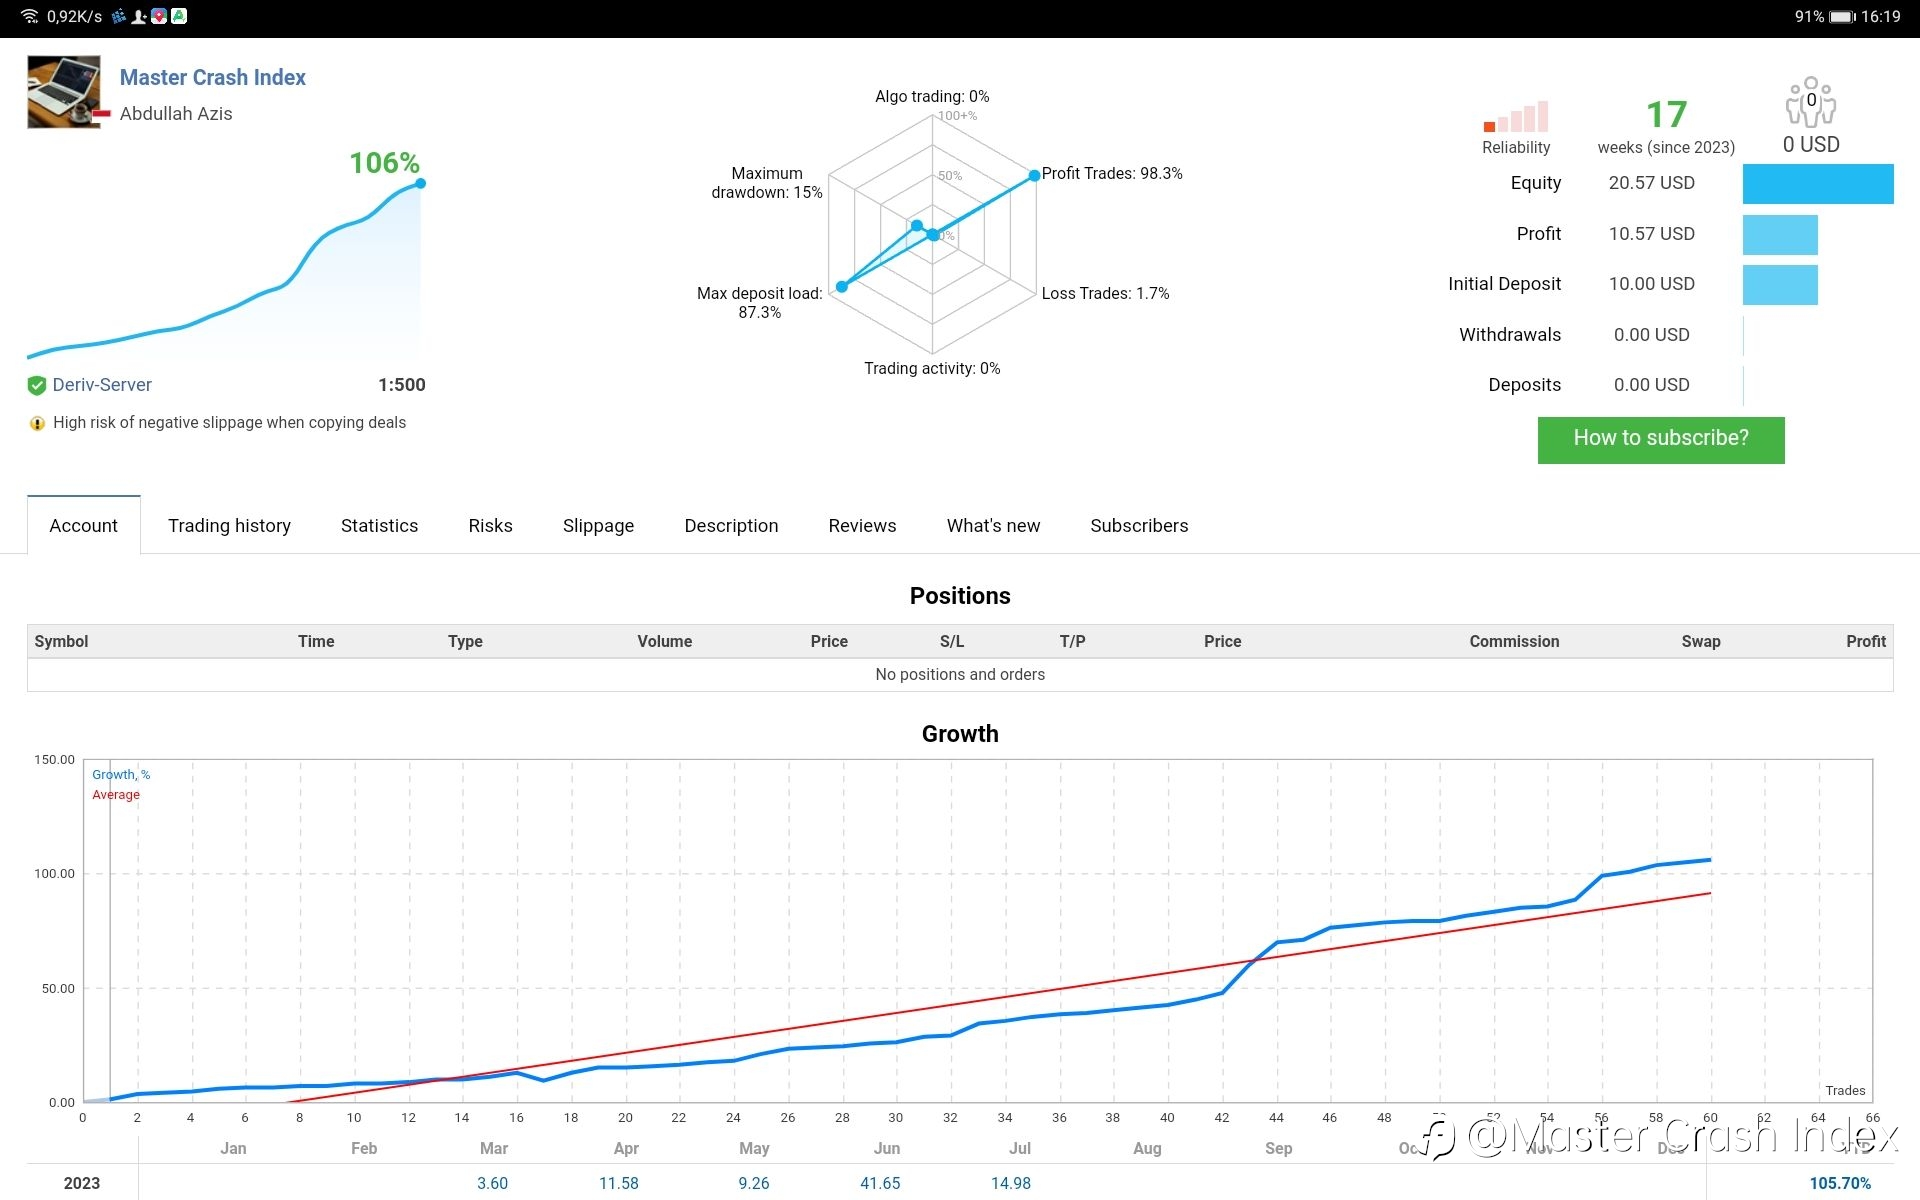Click the red Average legend label
Viewport: 1920px width, 1200px height.
pyautogui.click(x=116, y=795)
